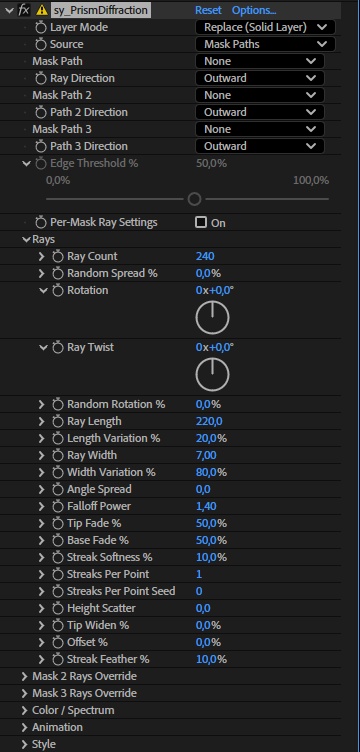Toggle the Path 3 Direction stopwatch
Viewport: 360px width, 752px height.
click(41, 147)
